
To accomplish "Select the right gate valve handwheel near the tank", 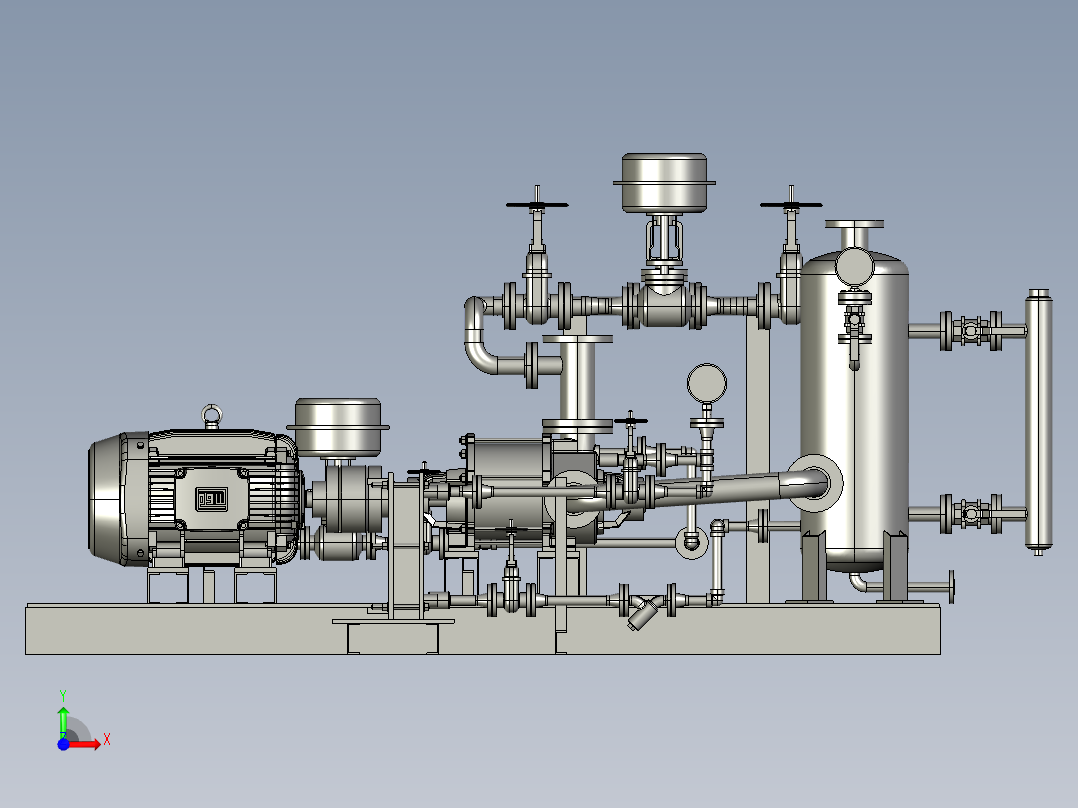I will pos(791,204).
